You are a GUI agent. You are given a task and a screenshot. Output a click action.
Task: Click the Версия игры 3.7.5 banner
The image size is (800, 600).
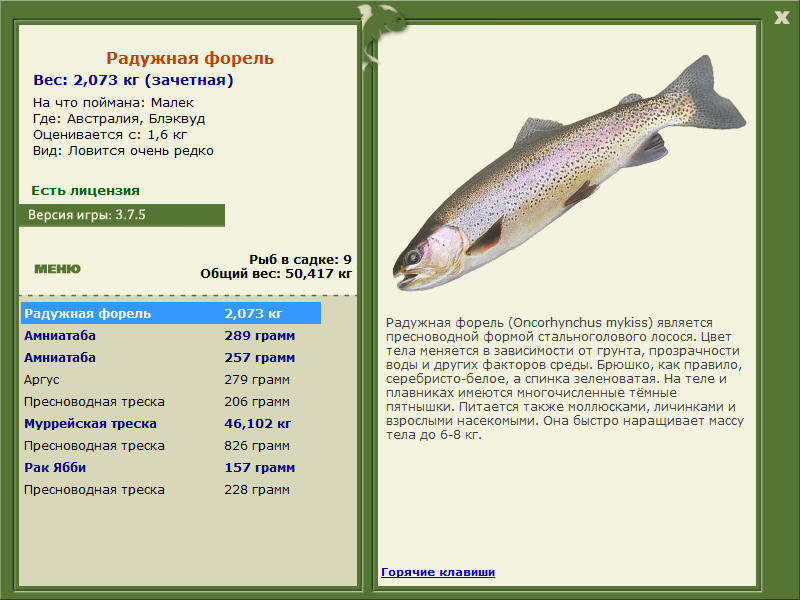[122, 215]
